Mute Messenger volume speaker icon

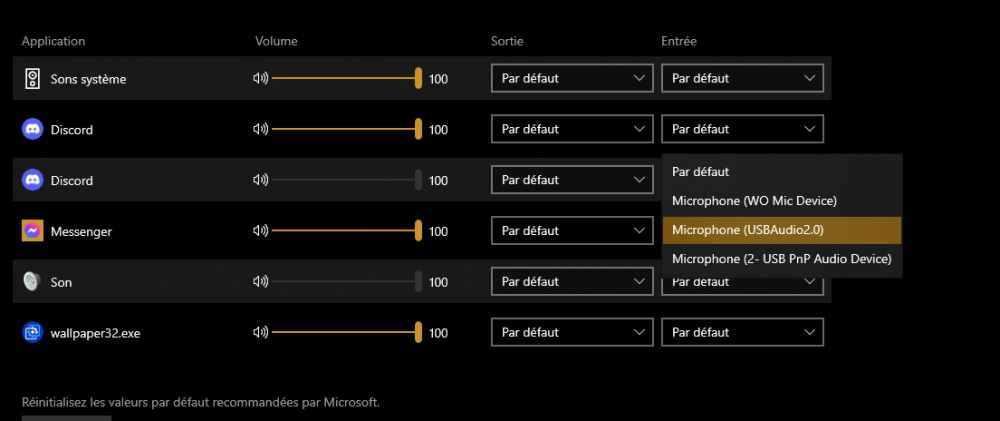coord(261,231)
